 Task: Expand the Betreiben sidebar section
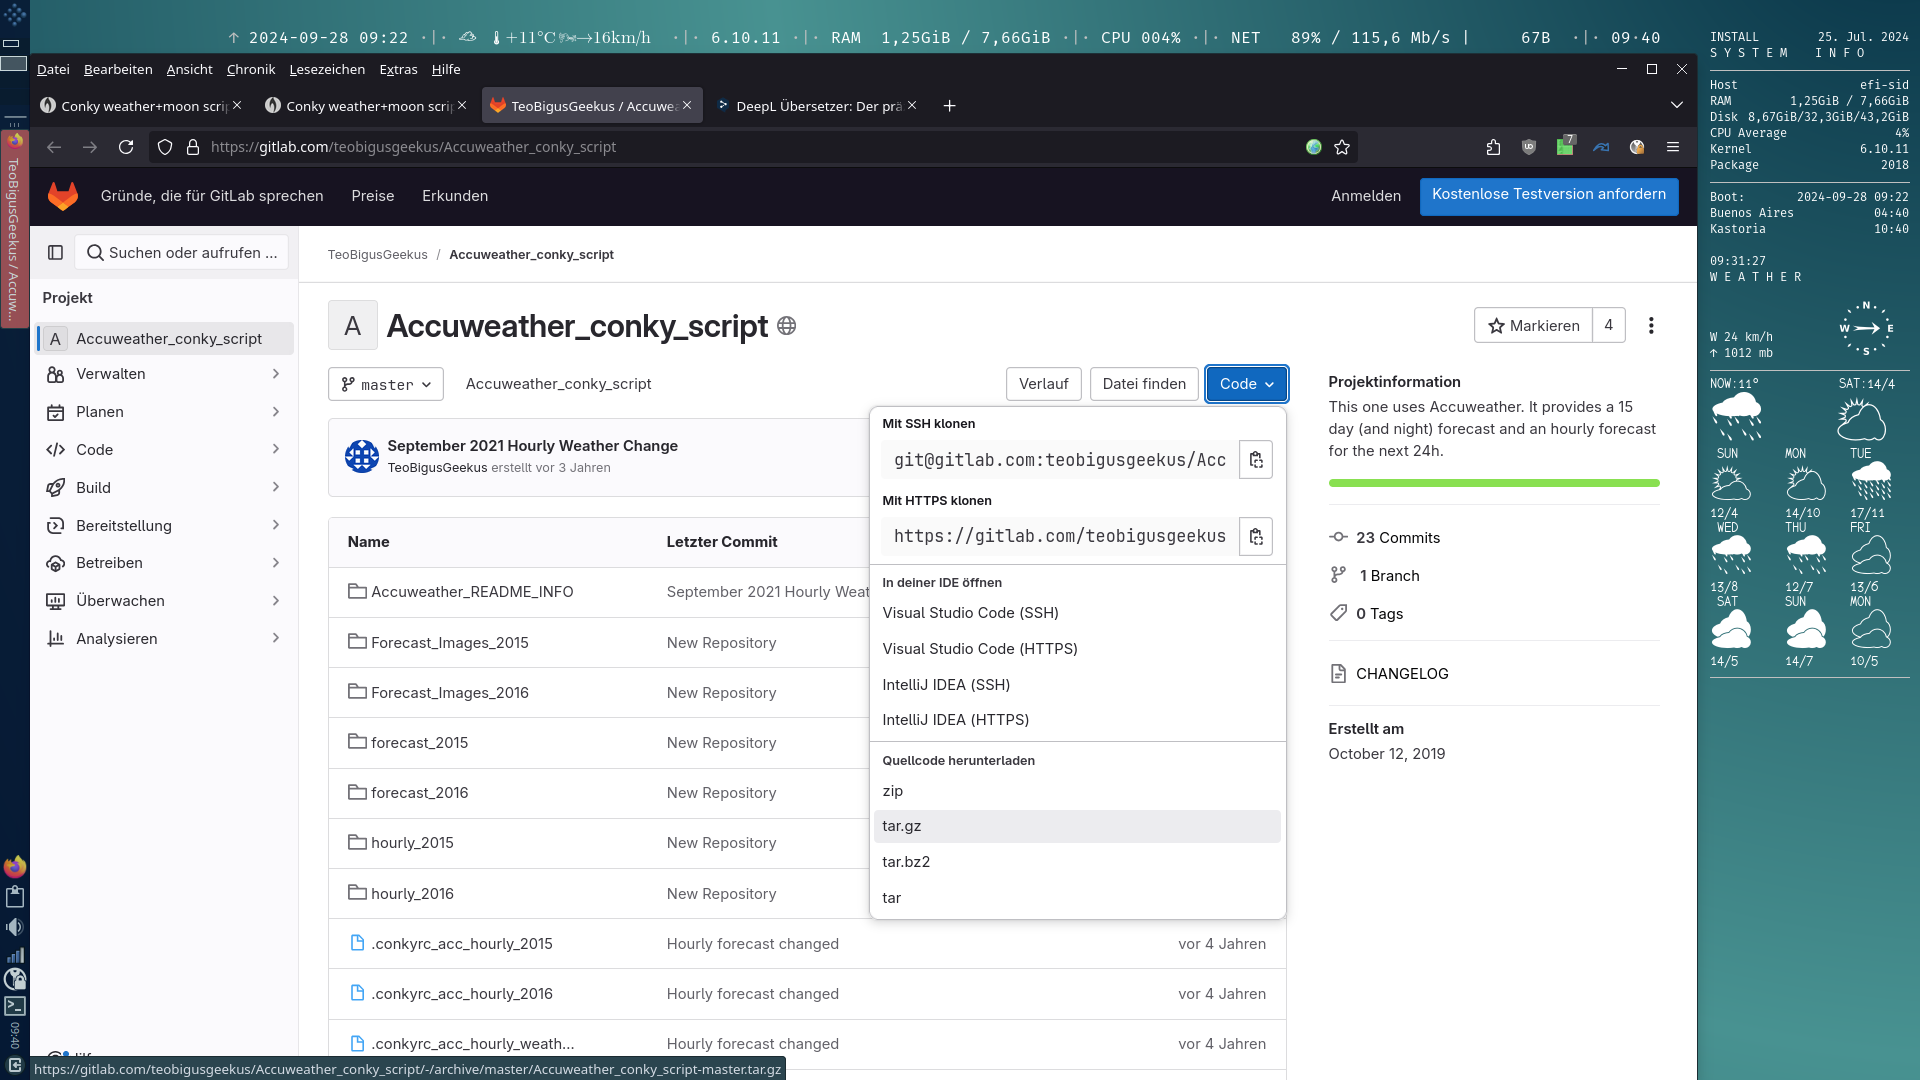pos(164,563)
